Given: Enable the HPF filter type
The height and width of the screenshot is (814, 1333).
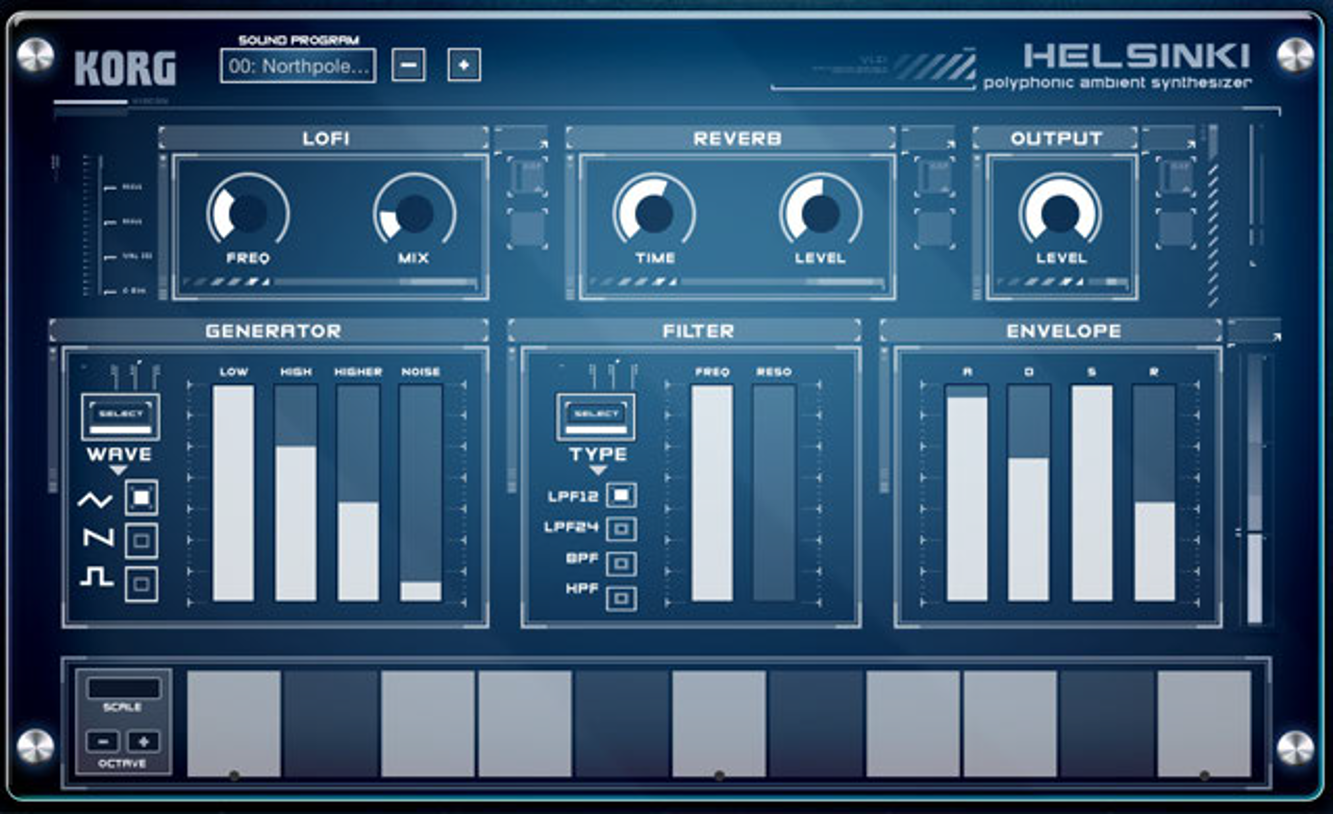Looking at the screenshot, I should [621, 598].
